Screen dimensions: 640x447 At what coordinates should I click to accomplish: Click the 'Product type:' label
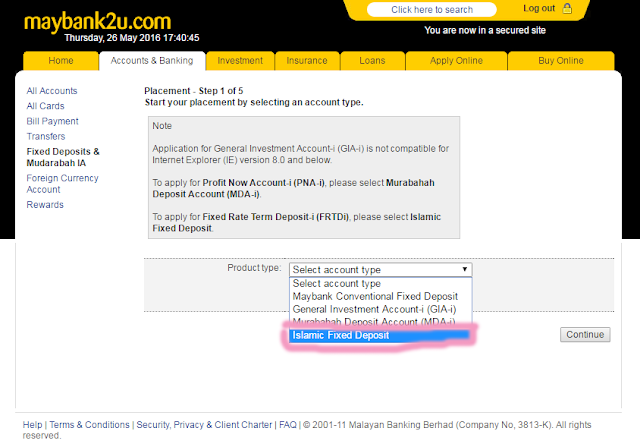[254, 268]
